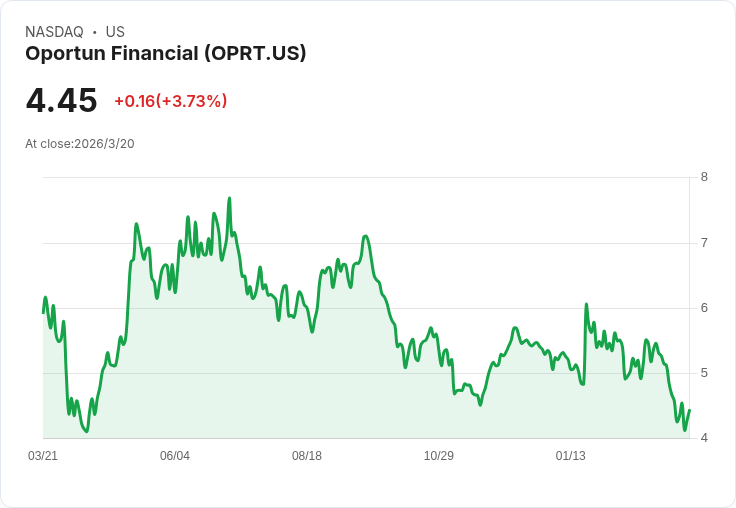The image size is (736, 508).
Task: Select the 08/18 date on x-axis
Action: tap(307, 455)
